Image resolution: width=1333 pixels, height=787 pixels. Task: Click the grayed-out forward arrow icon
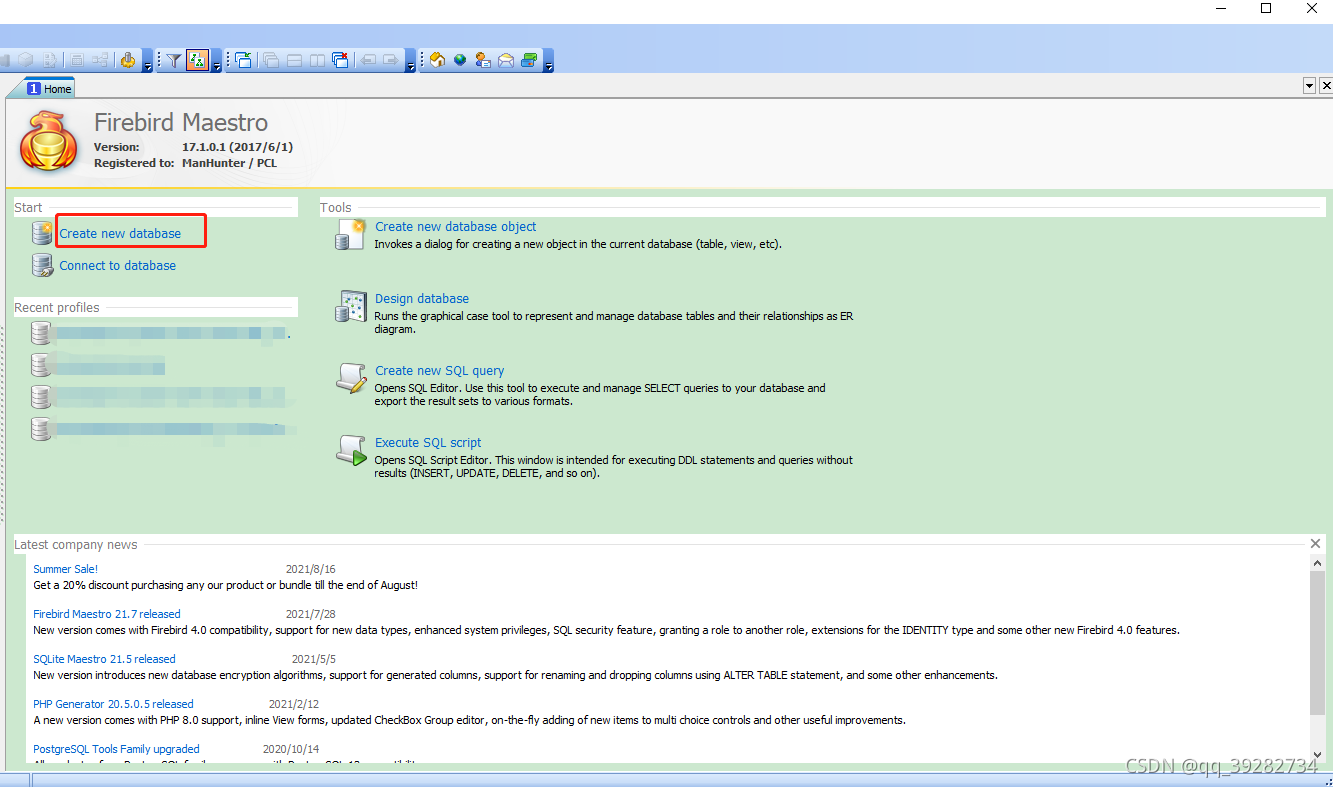390,61
